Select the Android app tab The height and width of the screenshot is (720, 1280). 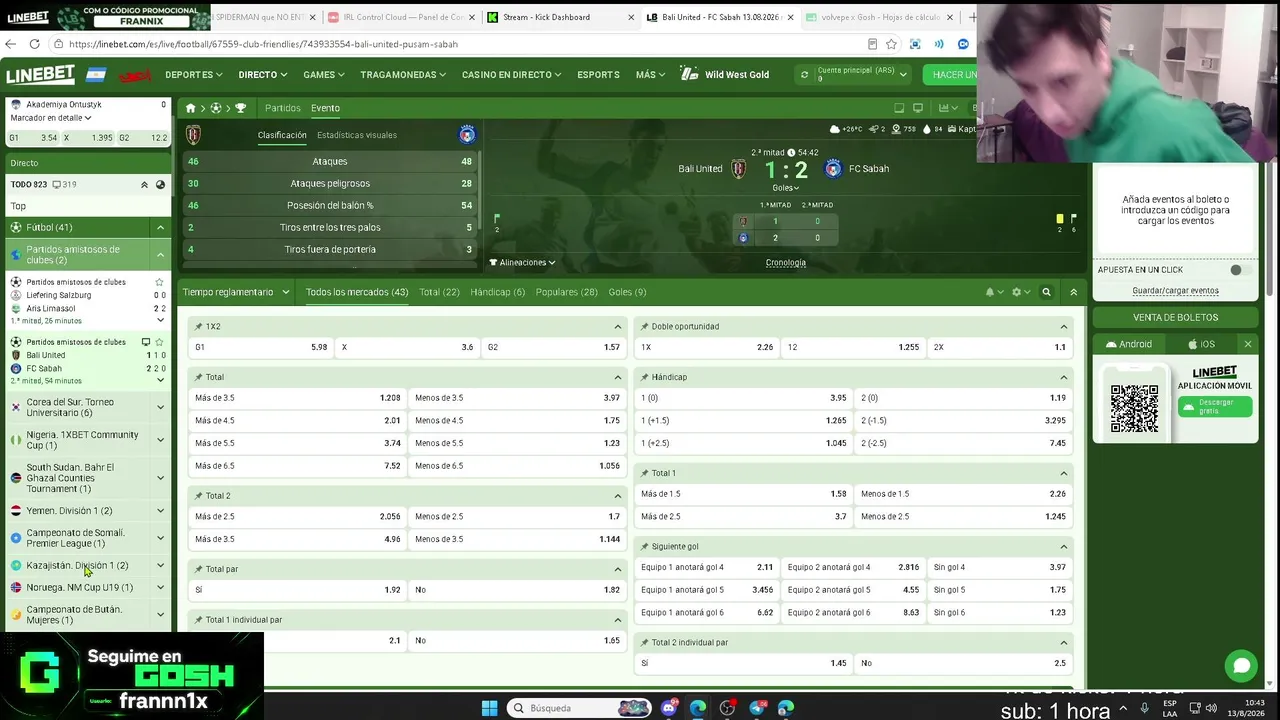point(1130,344)
